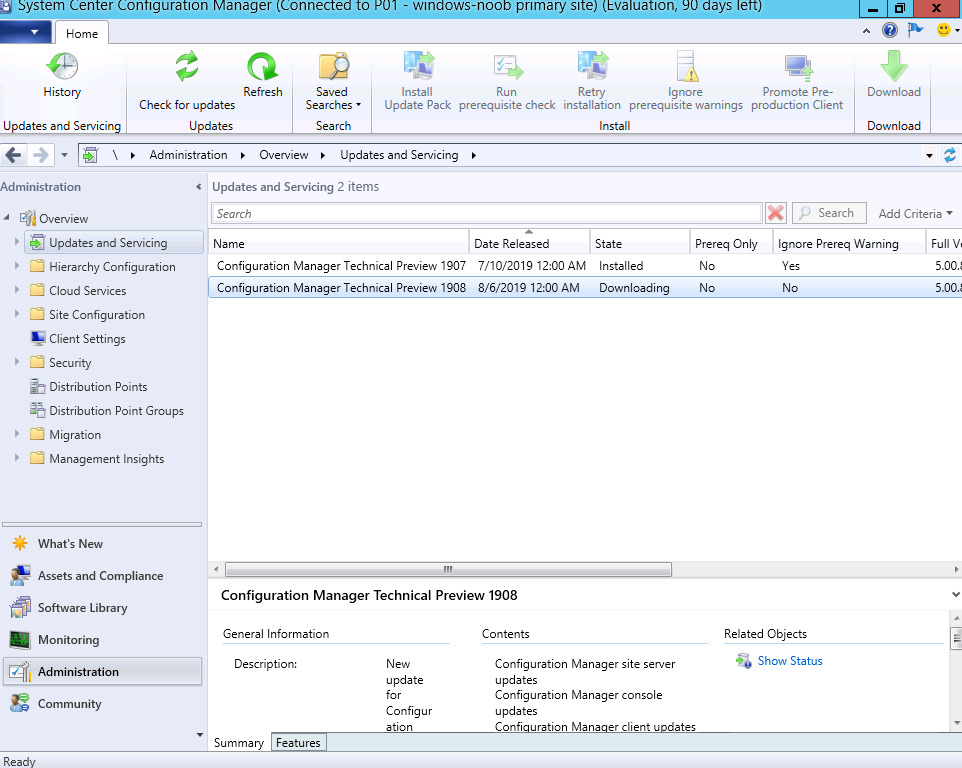
Task: Expand Hierarchy Configuration node
Action: coord(17,266)
